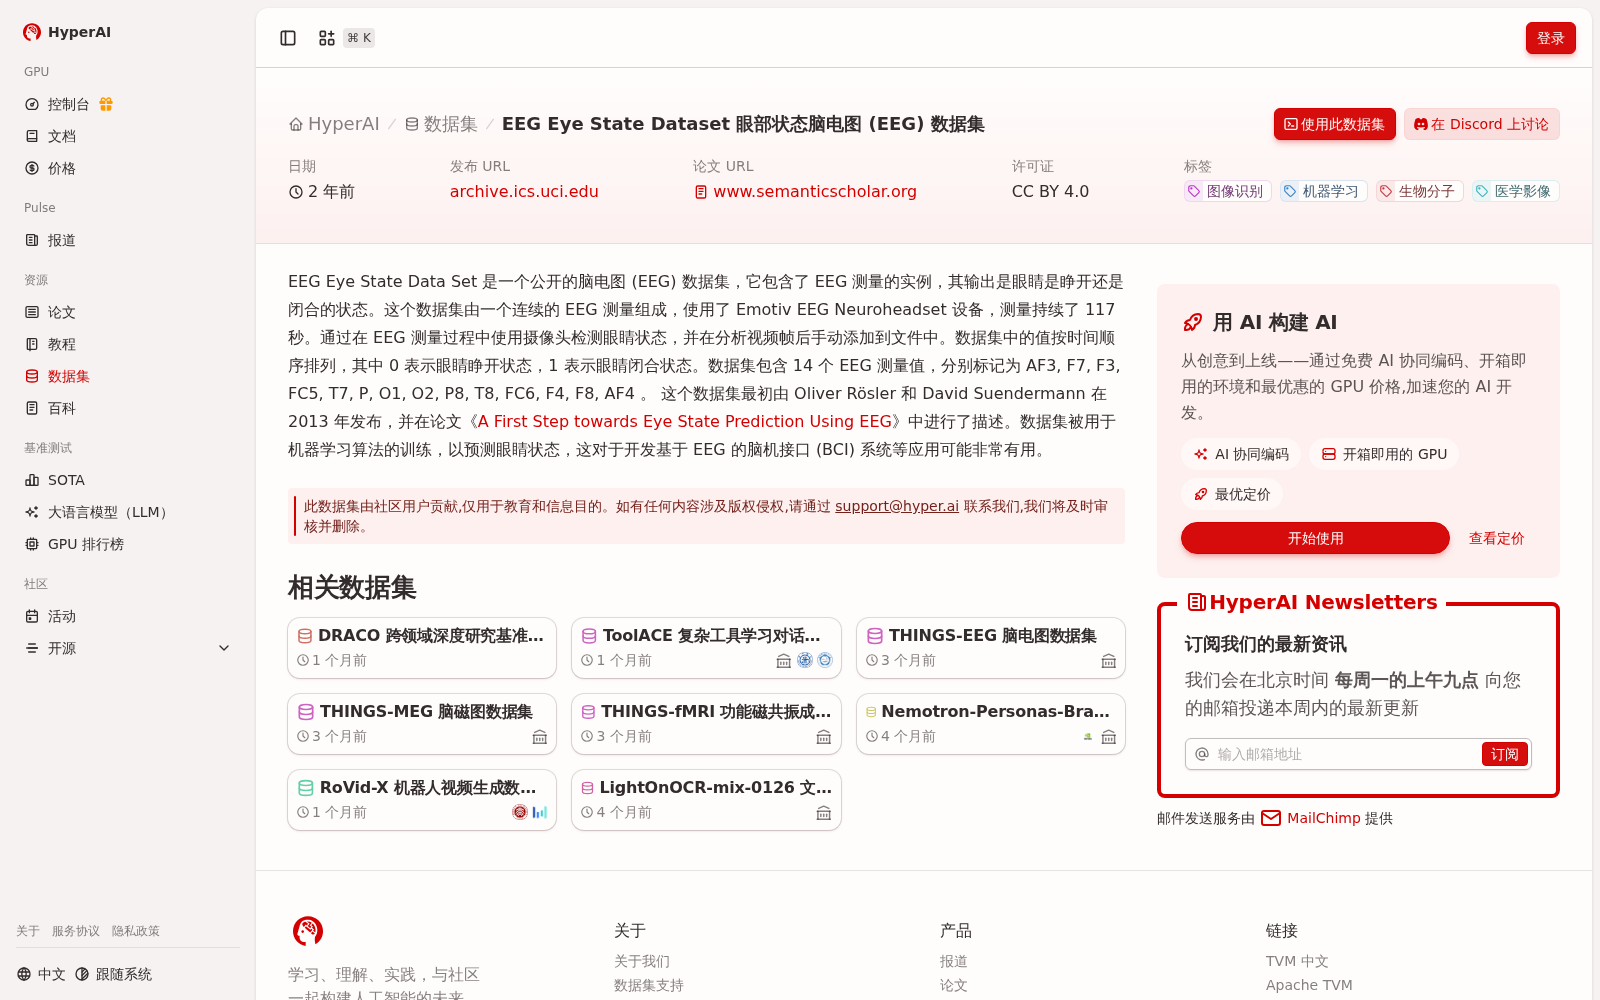
Task: Open the command search grid icon
Action: pyautogui.click(x=327, y=38)
